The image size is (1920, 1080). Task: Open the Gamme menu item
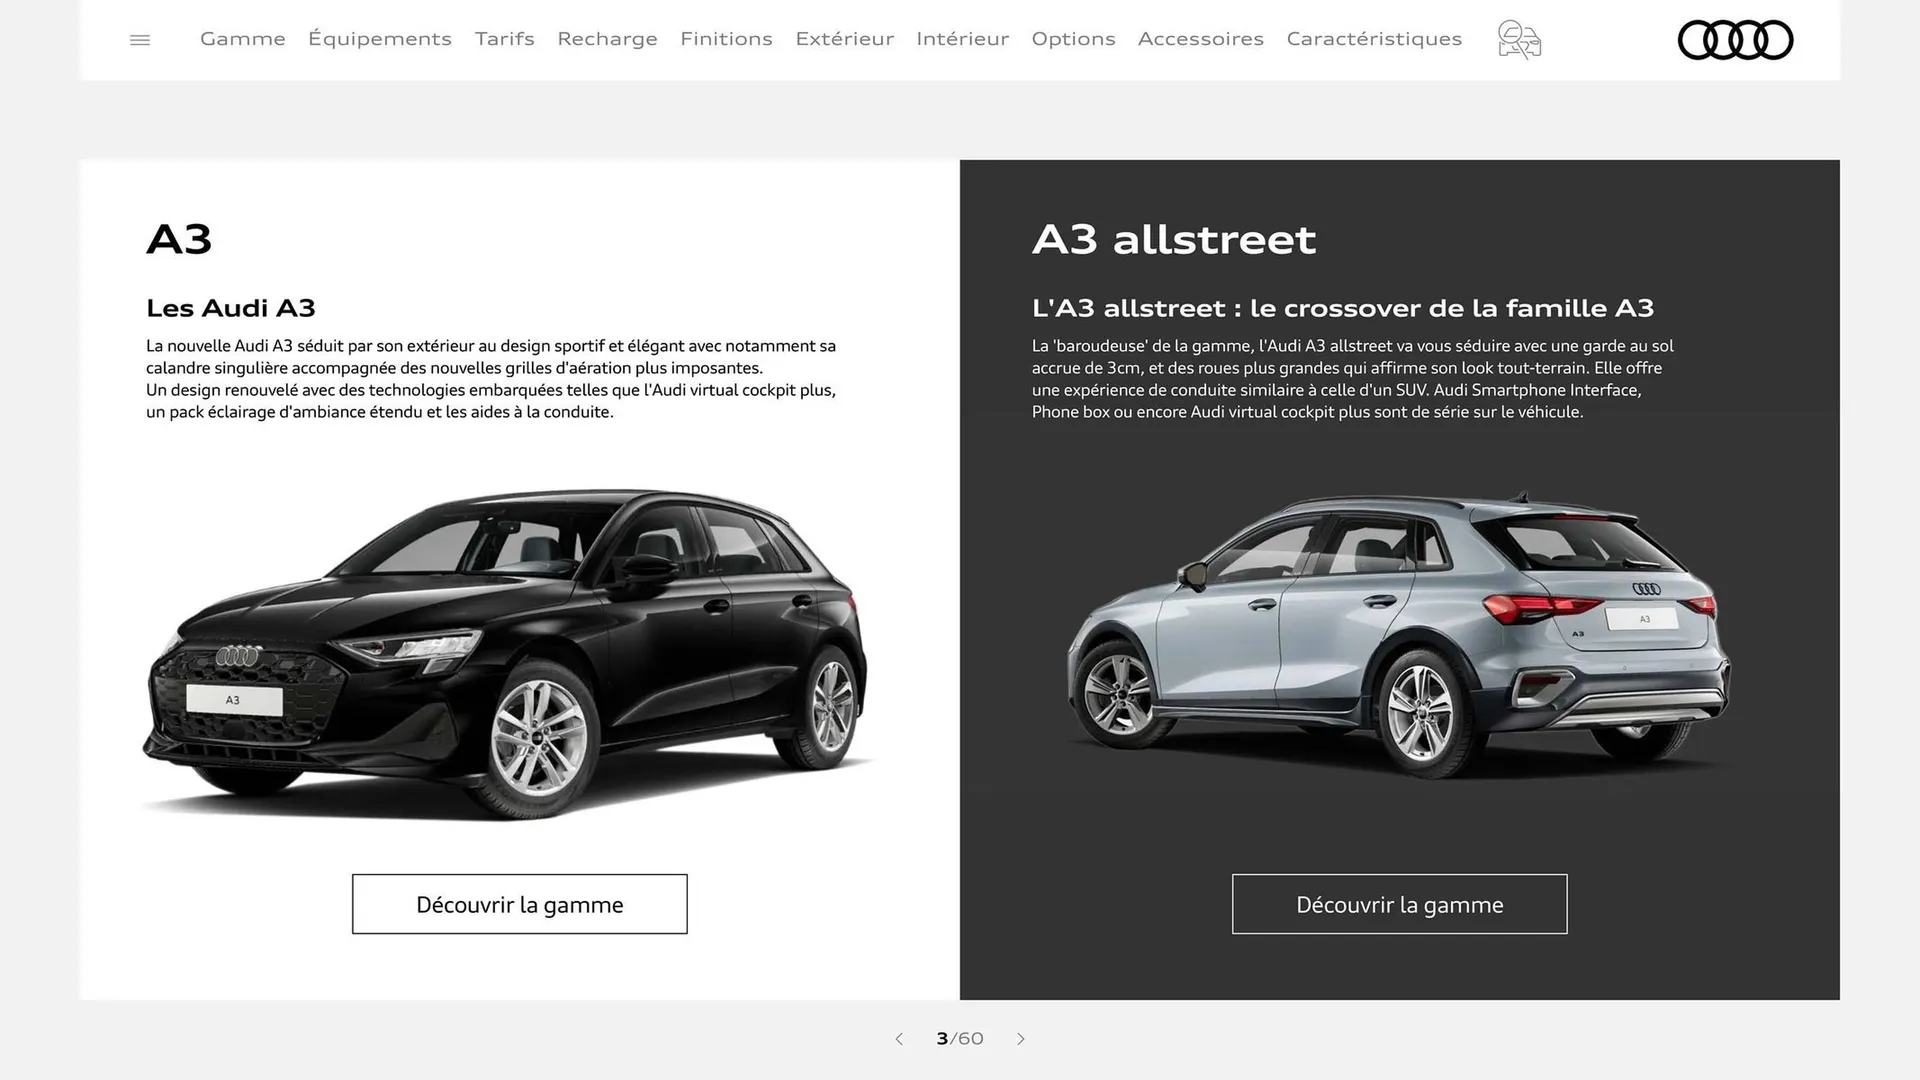[242, 39]
